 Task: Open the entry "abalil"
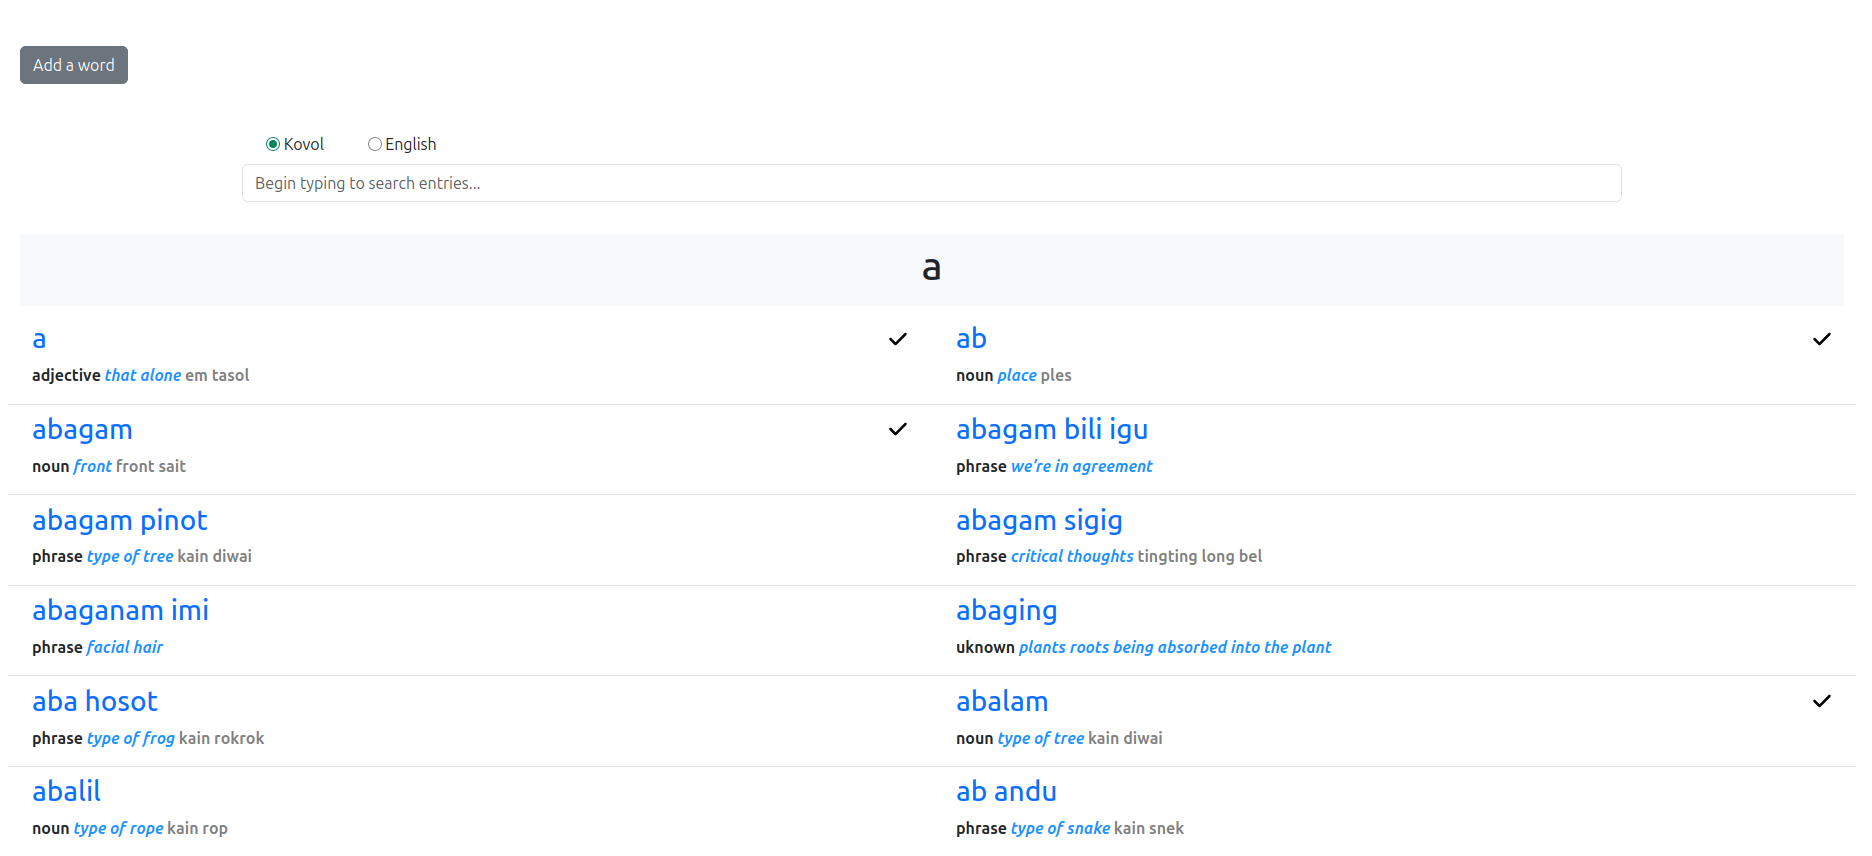coord(66,791)
